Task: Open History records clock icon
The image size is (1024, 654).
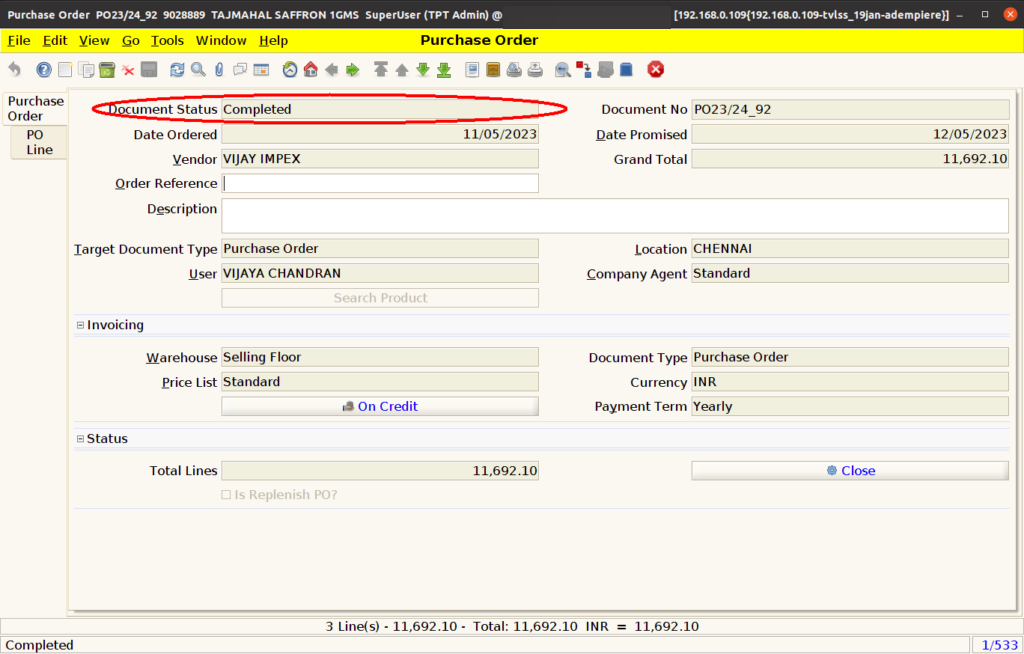Action: (x=290, y=69)
